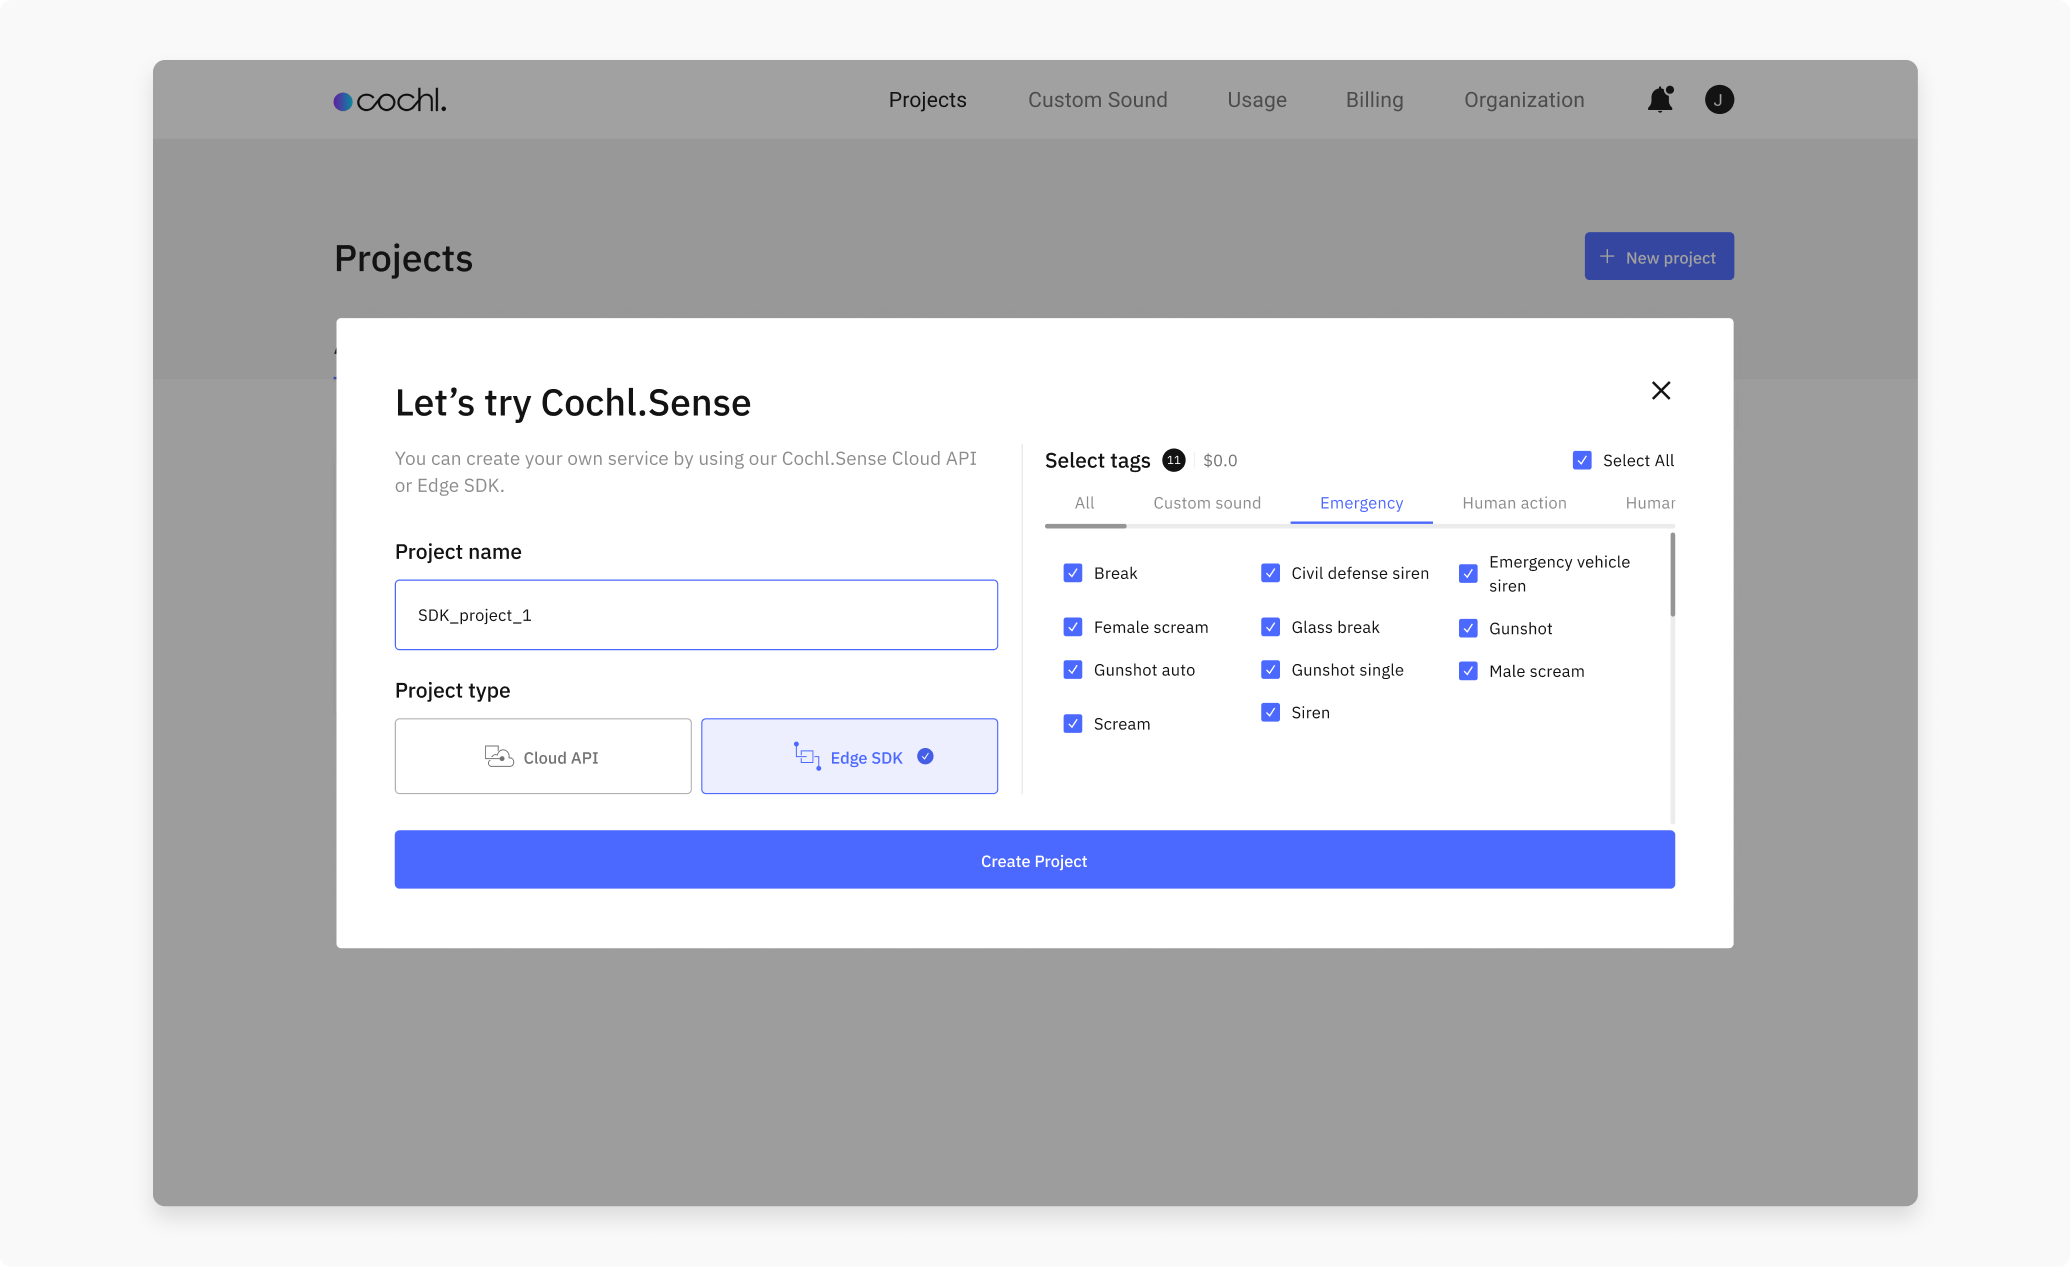This screenshot has width=2070, height=1267.
Task: Open the Custom sound tag tab
Action: (1206, 503)
